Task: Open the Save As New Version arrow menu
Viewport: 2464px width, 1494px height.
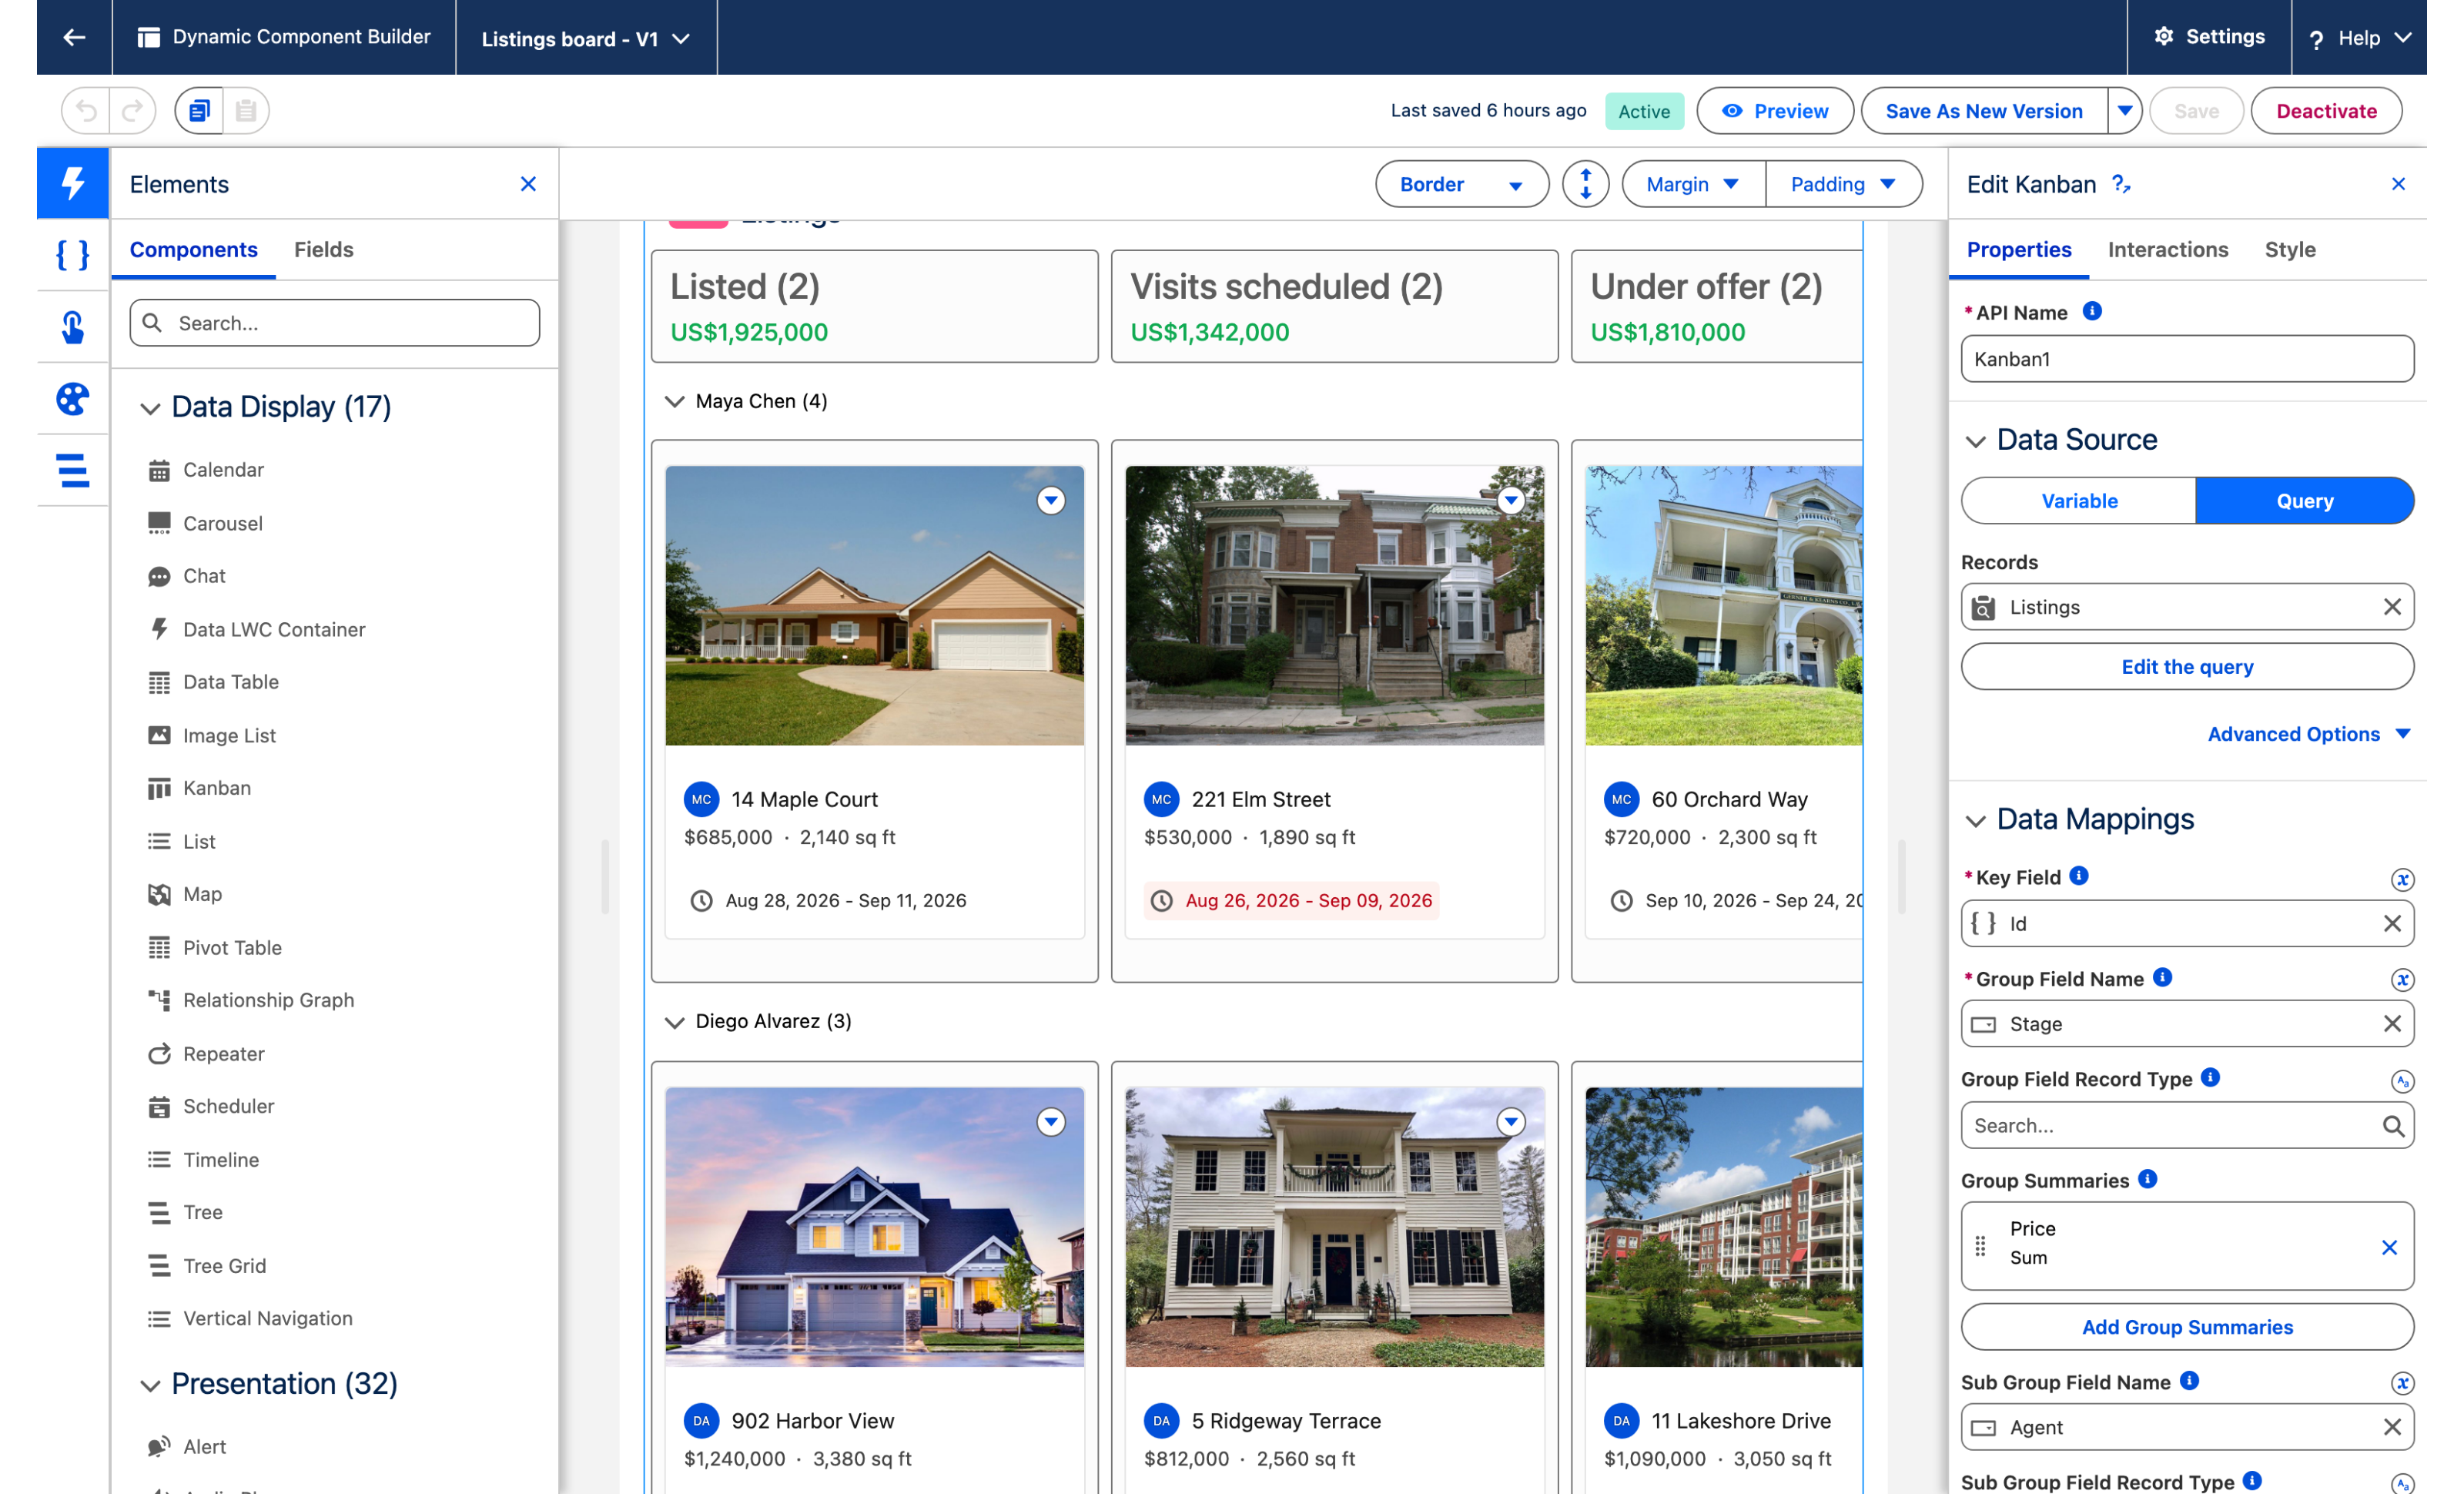Action: click(x=2124, y=111)
